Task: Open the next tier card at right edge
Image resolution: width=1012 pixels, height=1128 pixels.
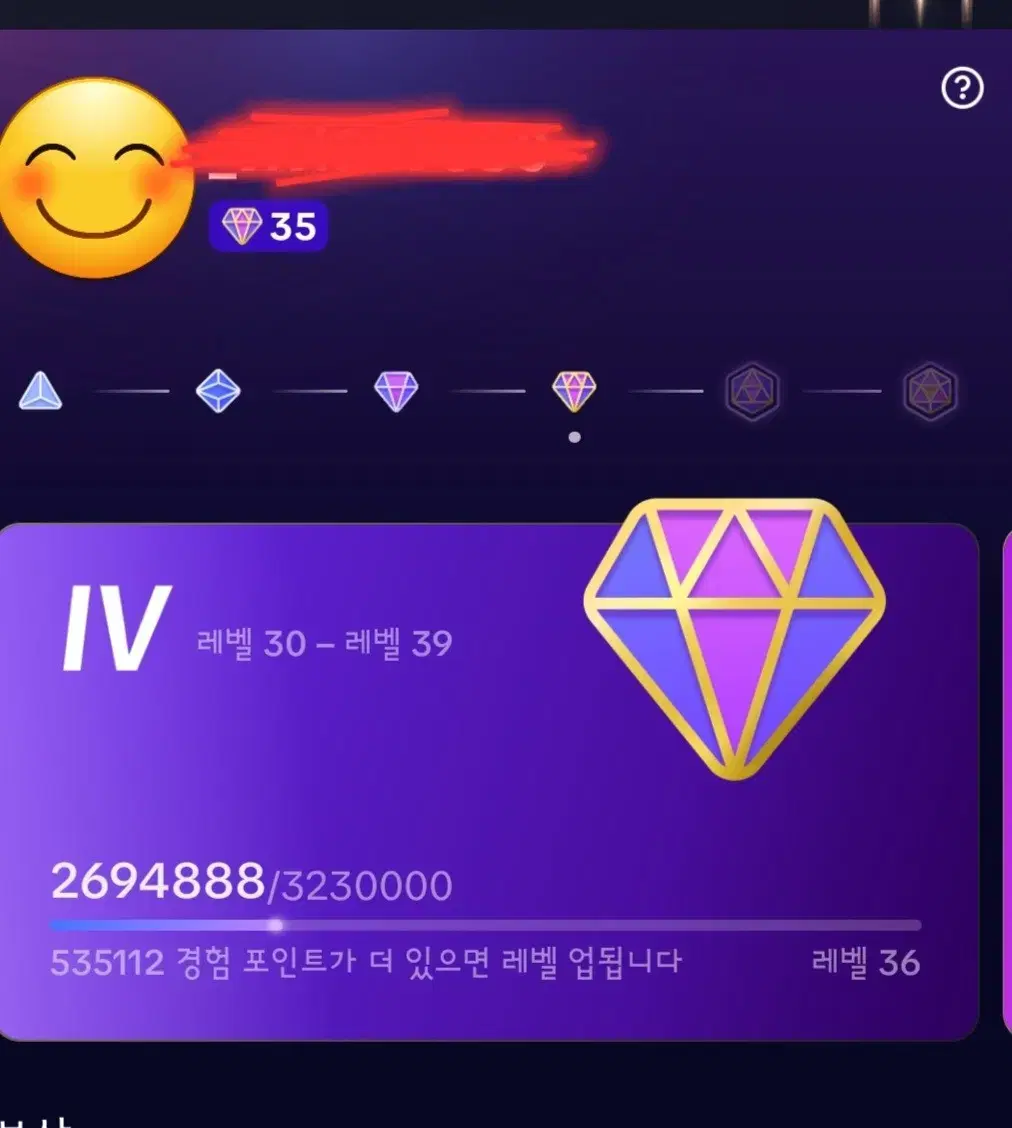Action: click(x=1007, y=782)
